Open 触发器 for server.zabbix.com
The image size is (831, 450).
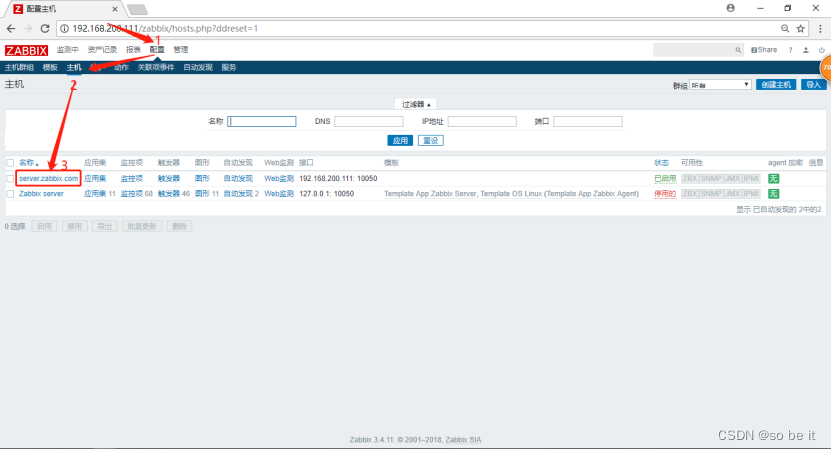[169, 179]
